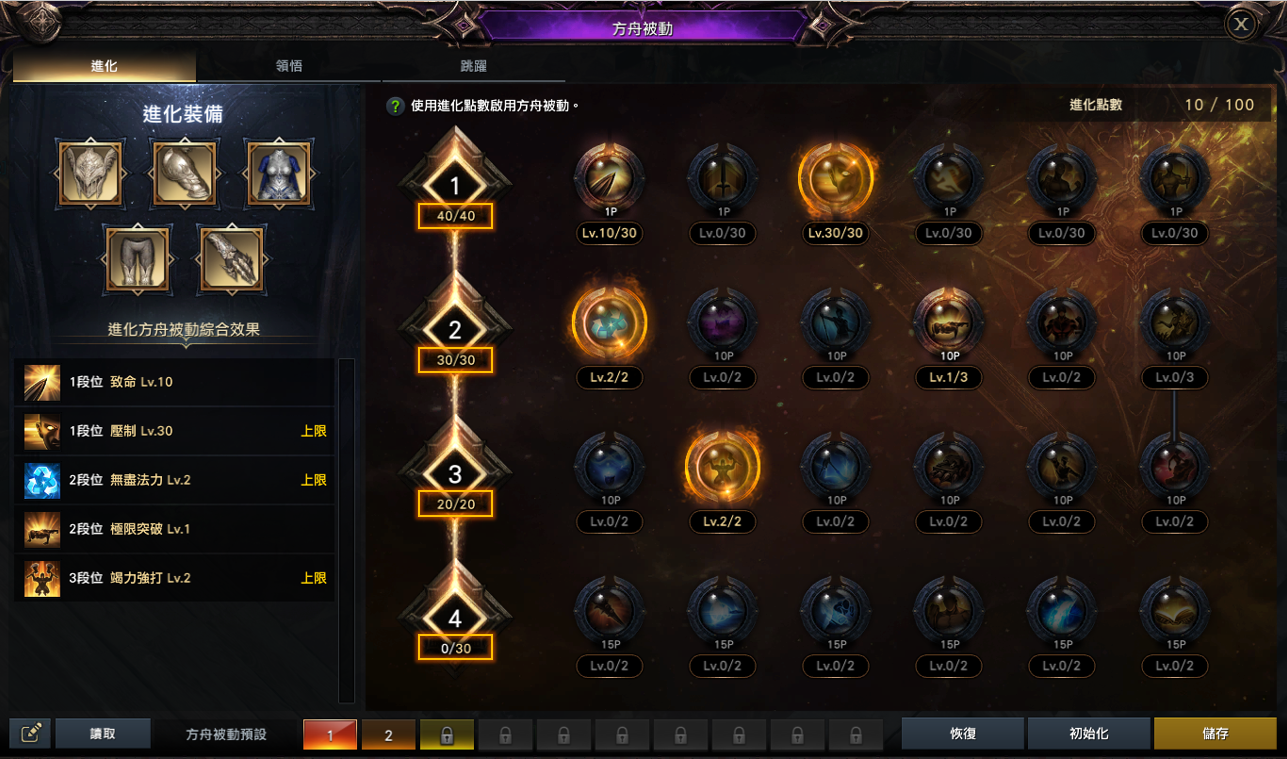Click the glowing tier 1 node at Lv.30/30
Screen dimensions: 1287x759
(x=835, y=180)
